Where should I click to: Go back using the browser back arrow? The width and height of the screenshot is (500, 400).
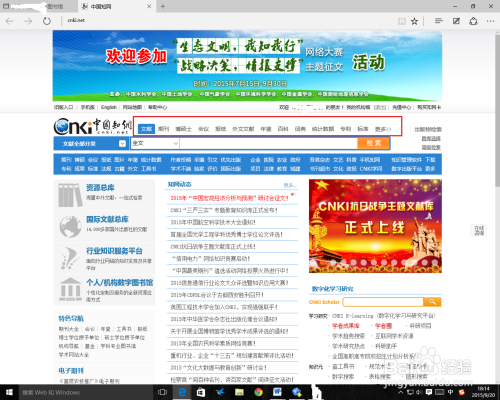[9, 21]
